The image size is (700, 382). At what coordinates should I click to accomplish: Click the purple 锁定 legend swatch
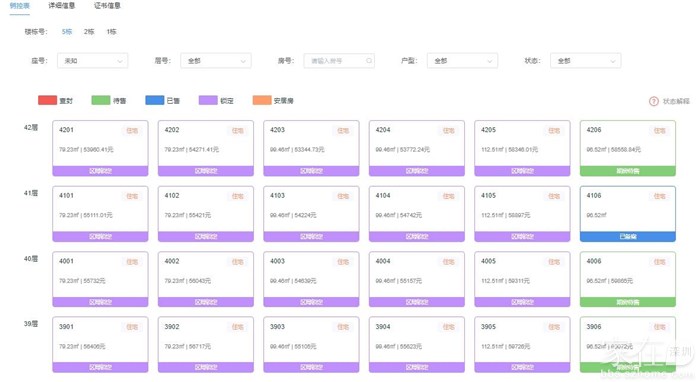208,100
